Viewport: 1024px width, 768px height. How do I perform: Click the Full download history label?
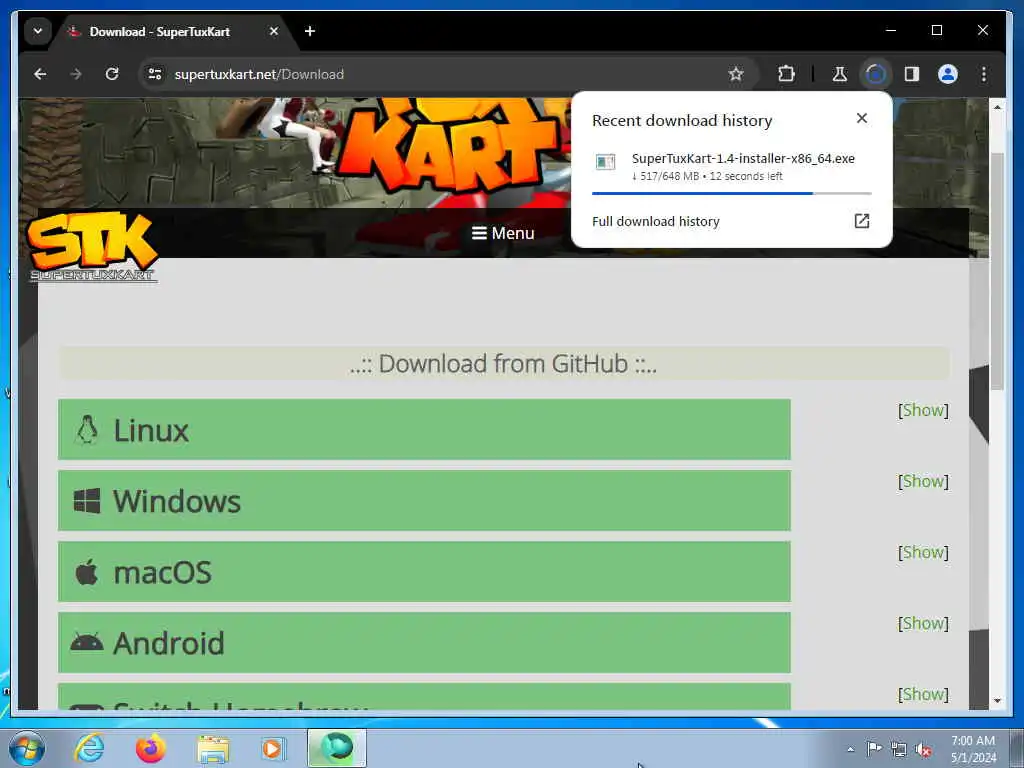656,221
